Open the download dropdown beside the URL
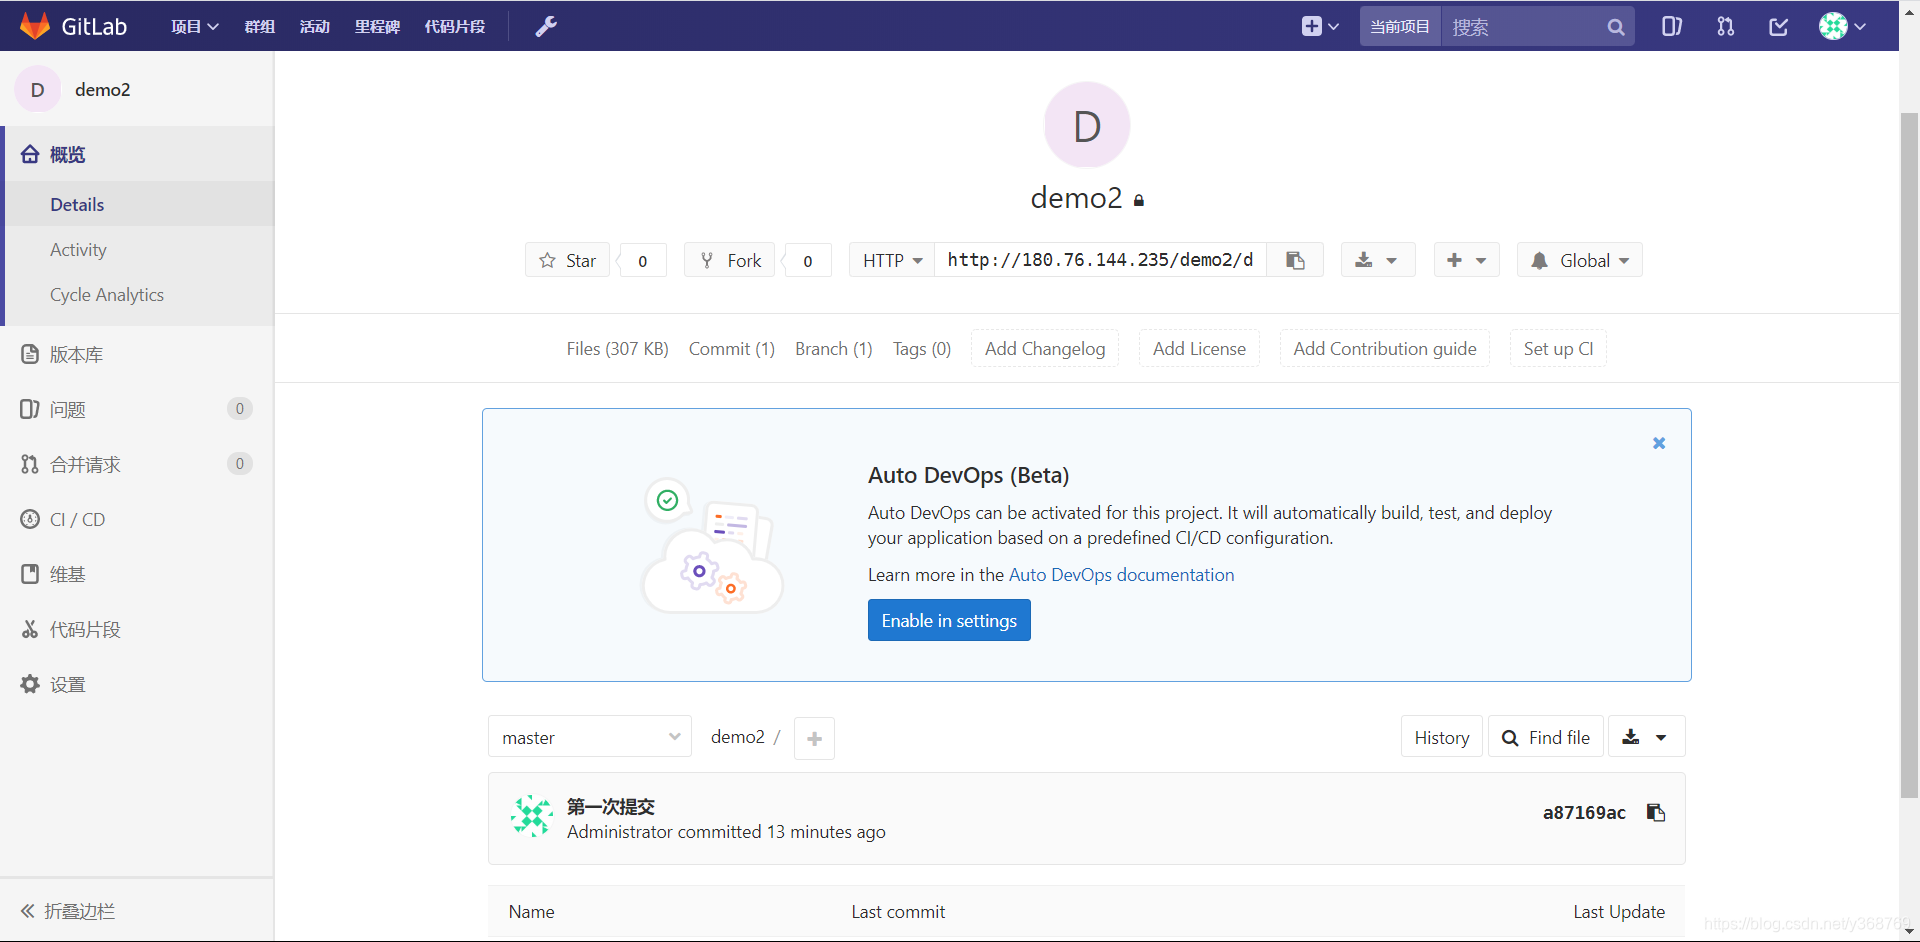Viewport: 1920px width, 942px height. point(1377,260)
